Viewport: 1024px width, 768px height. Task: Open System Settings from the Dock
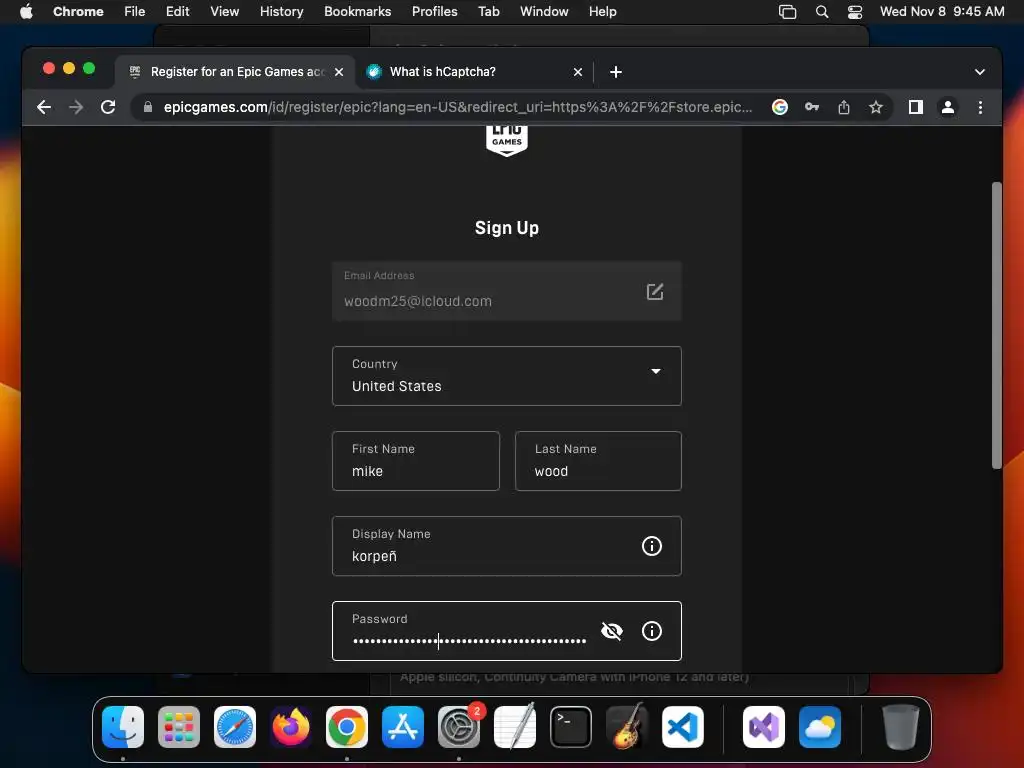(458, 727)
